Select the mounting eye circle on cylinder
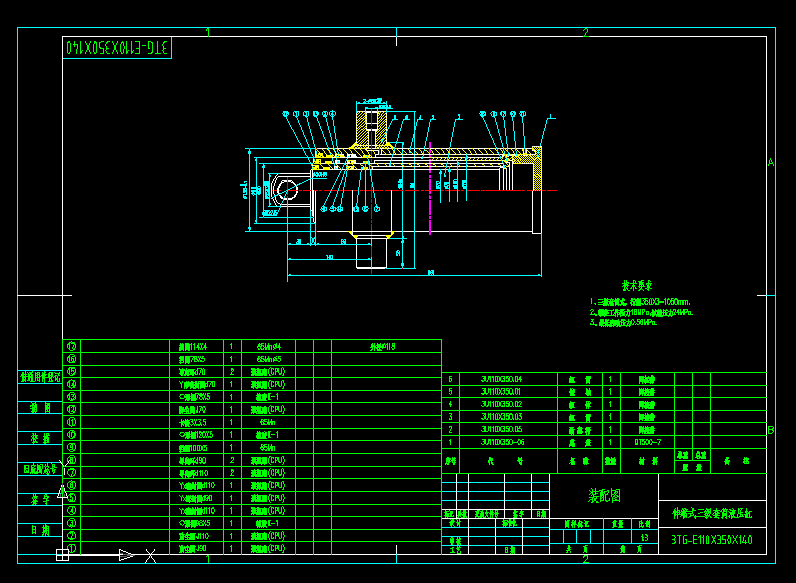 pos(289,190)
